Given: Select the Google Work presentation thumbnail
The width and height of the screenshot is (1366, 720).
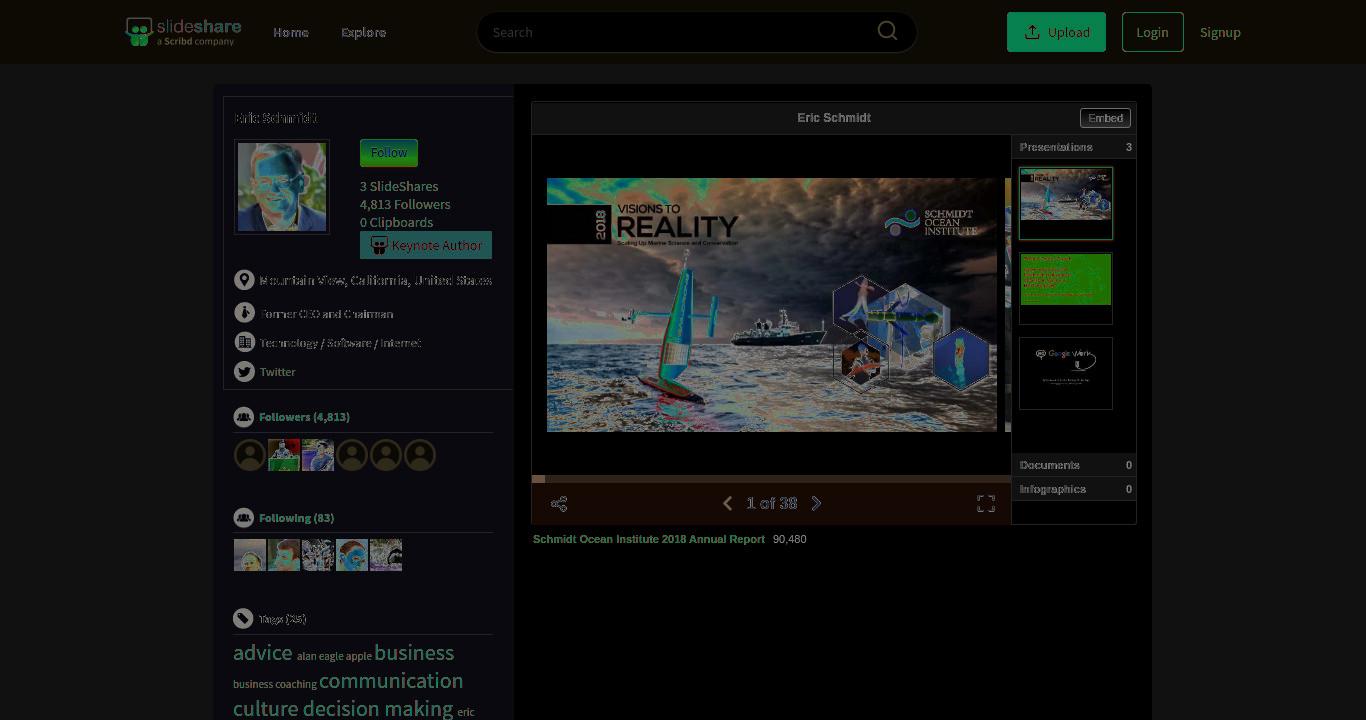Looking at the screenshot, I should click(1066, 373).
